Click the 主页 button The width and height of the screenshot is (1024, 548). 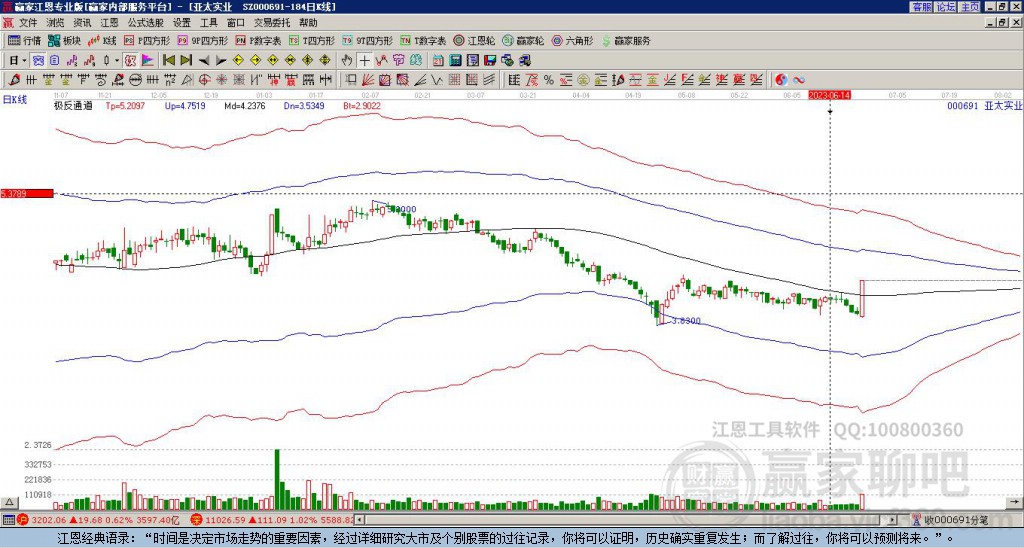pos(970,7)
